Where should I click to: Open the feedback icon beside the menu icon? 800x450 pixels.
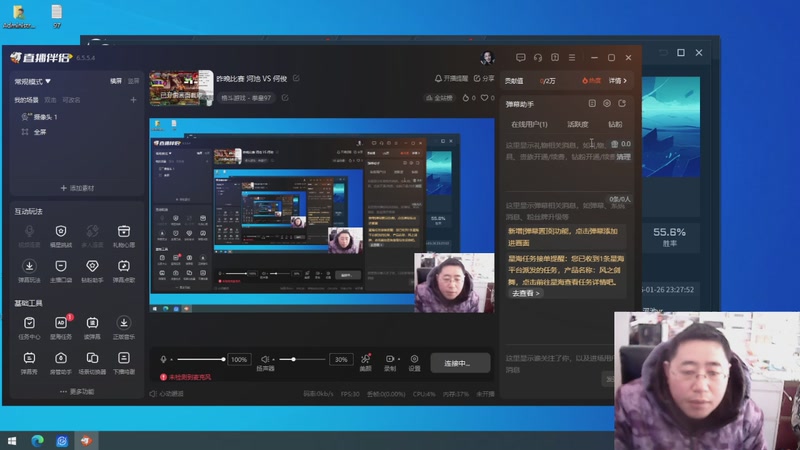tap(555, 58)
